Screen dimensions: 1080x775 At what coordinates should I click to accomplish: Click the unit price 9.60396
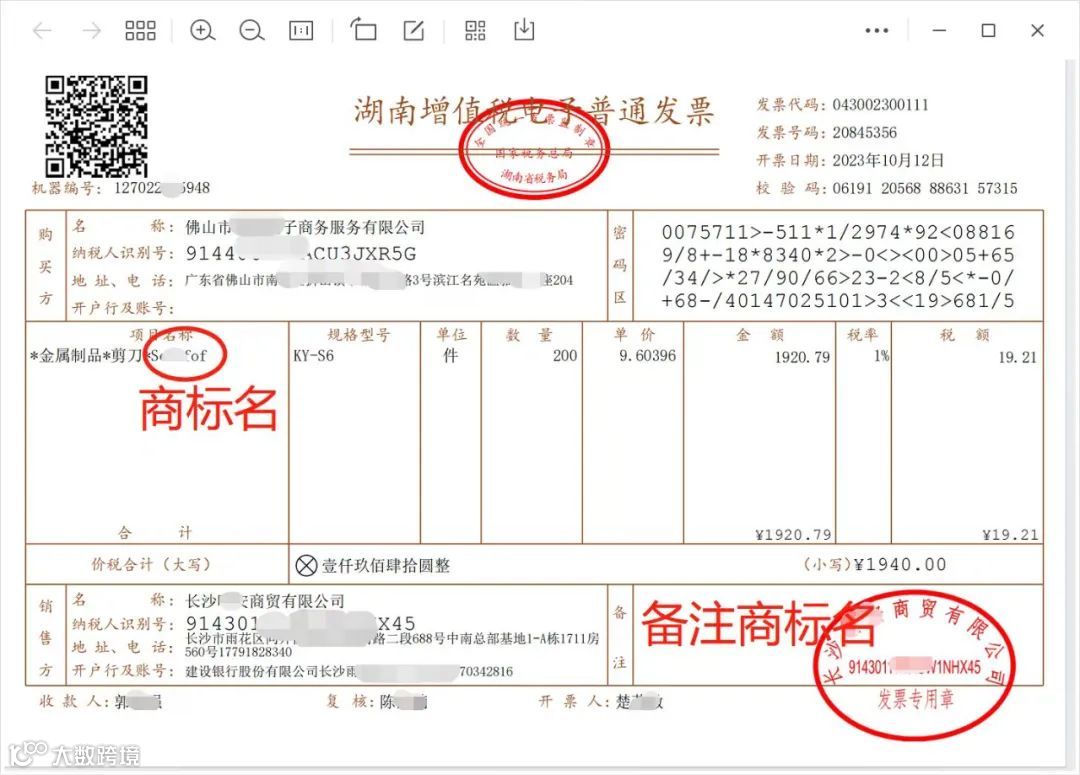pyautogui.click(x=647, y=355)
